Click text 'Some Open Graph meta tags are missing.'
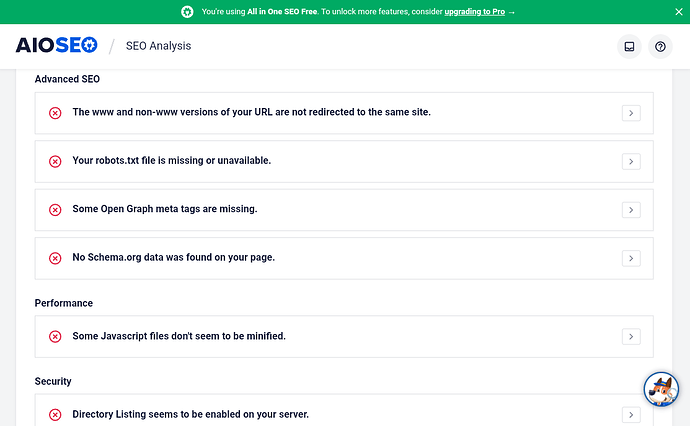690x426 pixels. pyautogui.click(x=165, y=209)
